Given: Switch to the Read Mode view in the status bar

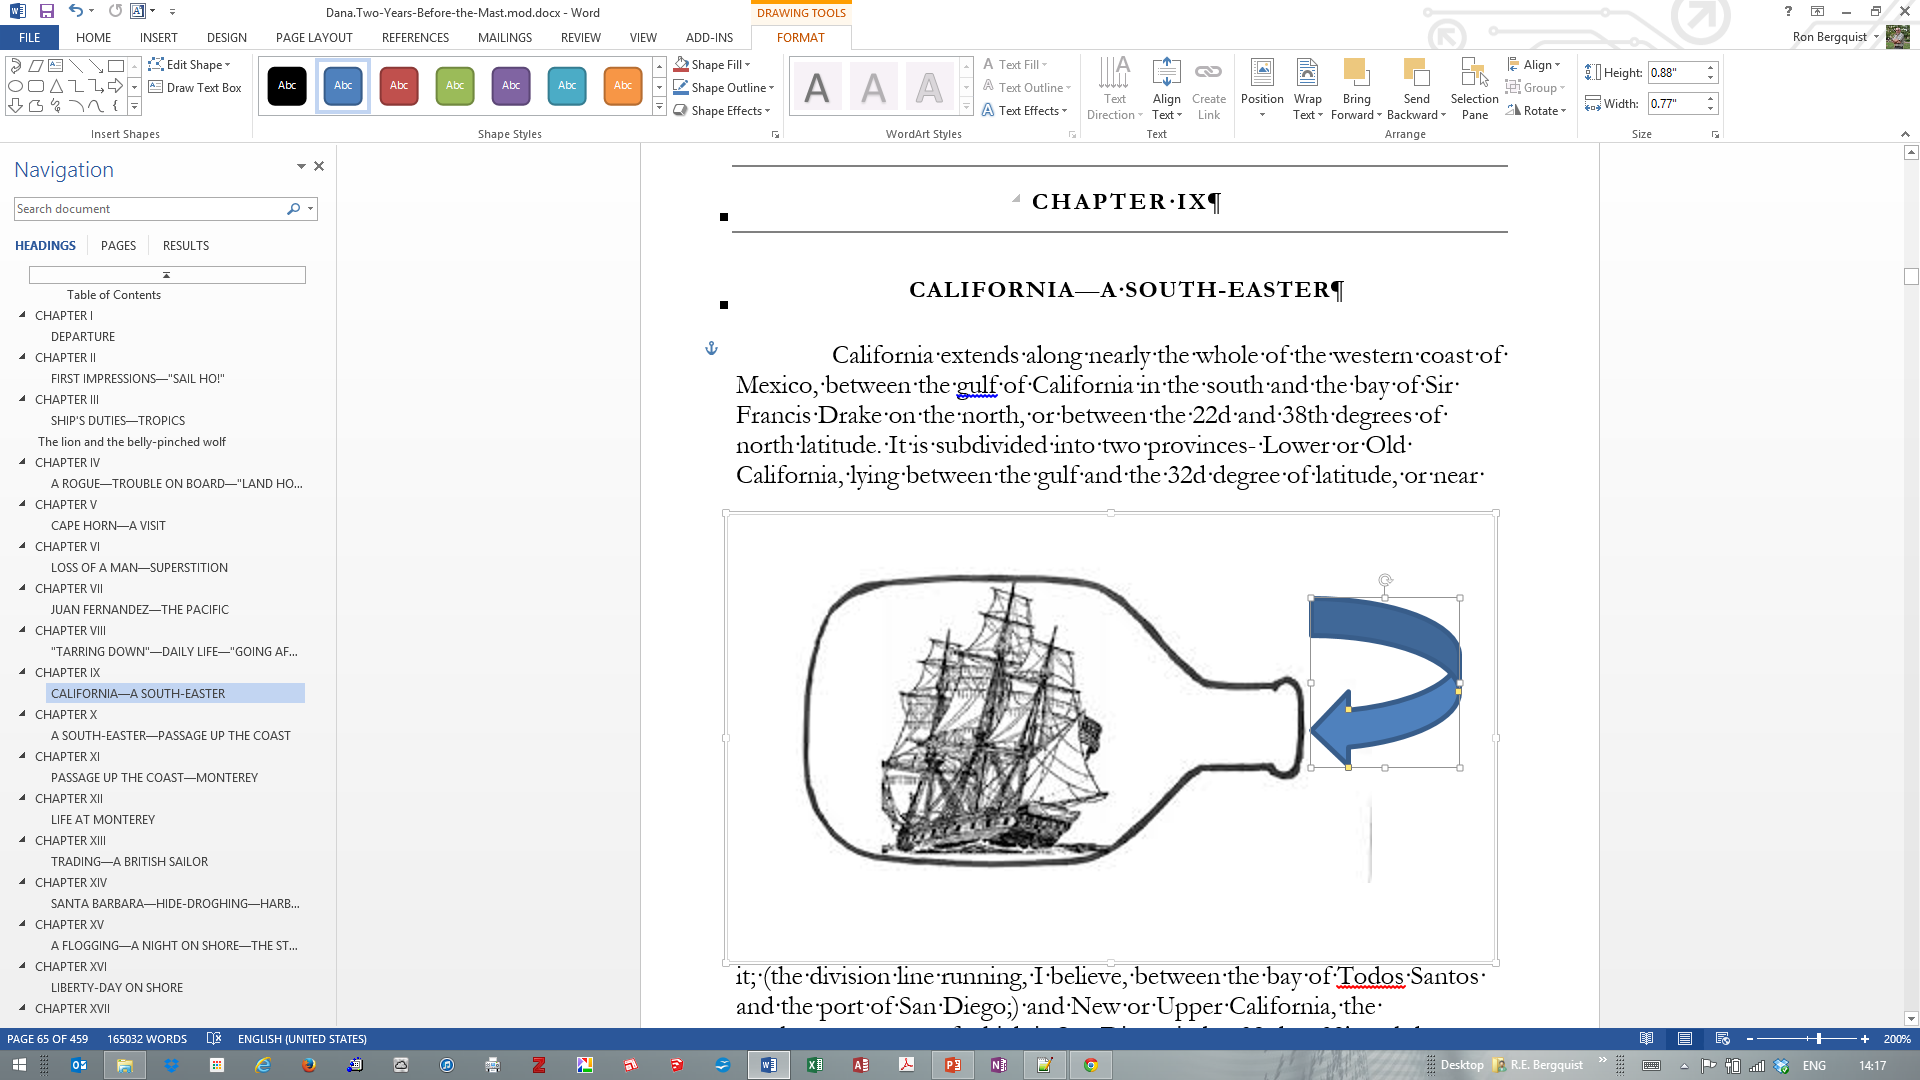Looking at the screenshot, I should click(x=1646, y=1039).
